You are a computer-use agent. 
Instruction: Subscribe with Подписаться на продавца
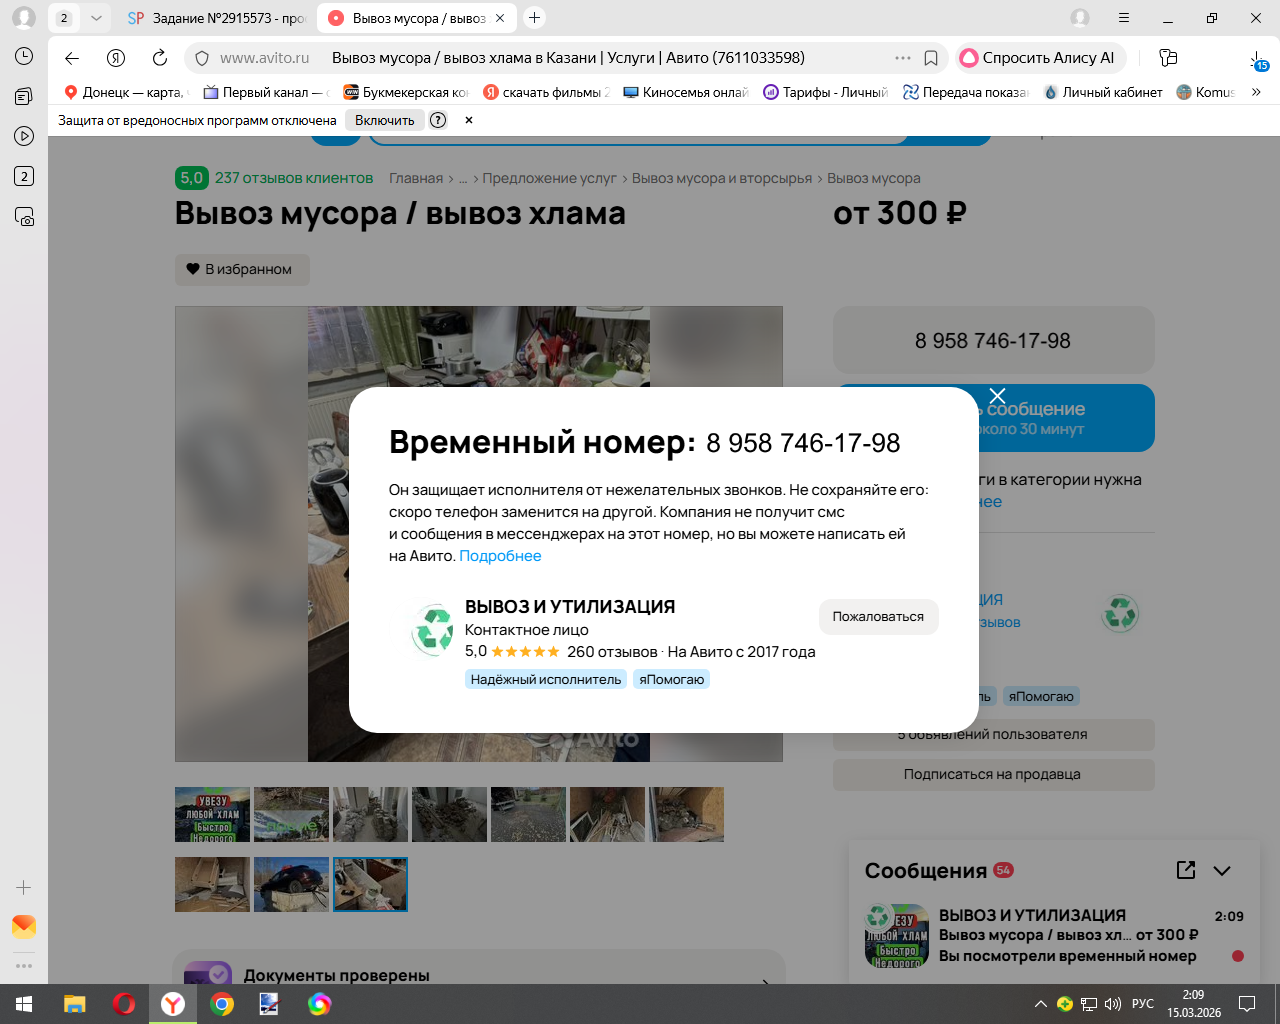coord(993,774)
